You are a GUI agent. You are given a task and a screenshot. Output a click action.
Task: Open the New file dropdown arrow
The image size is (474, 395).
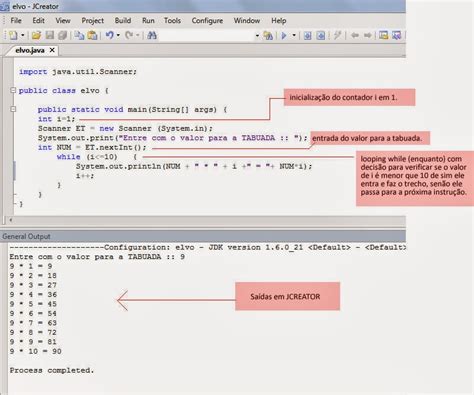(23, 35)
